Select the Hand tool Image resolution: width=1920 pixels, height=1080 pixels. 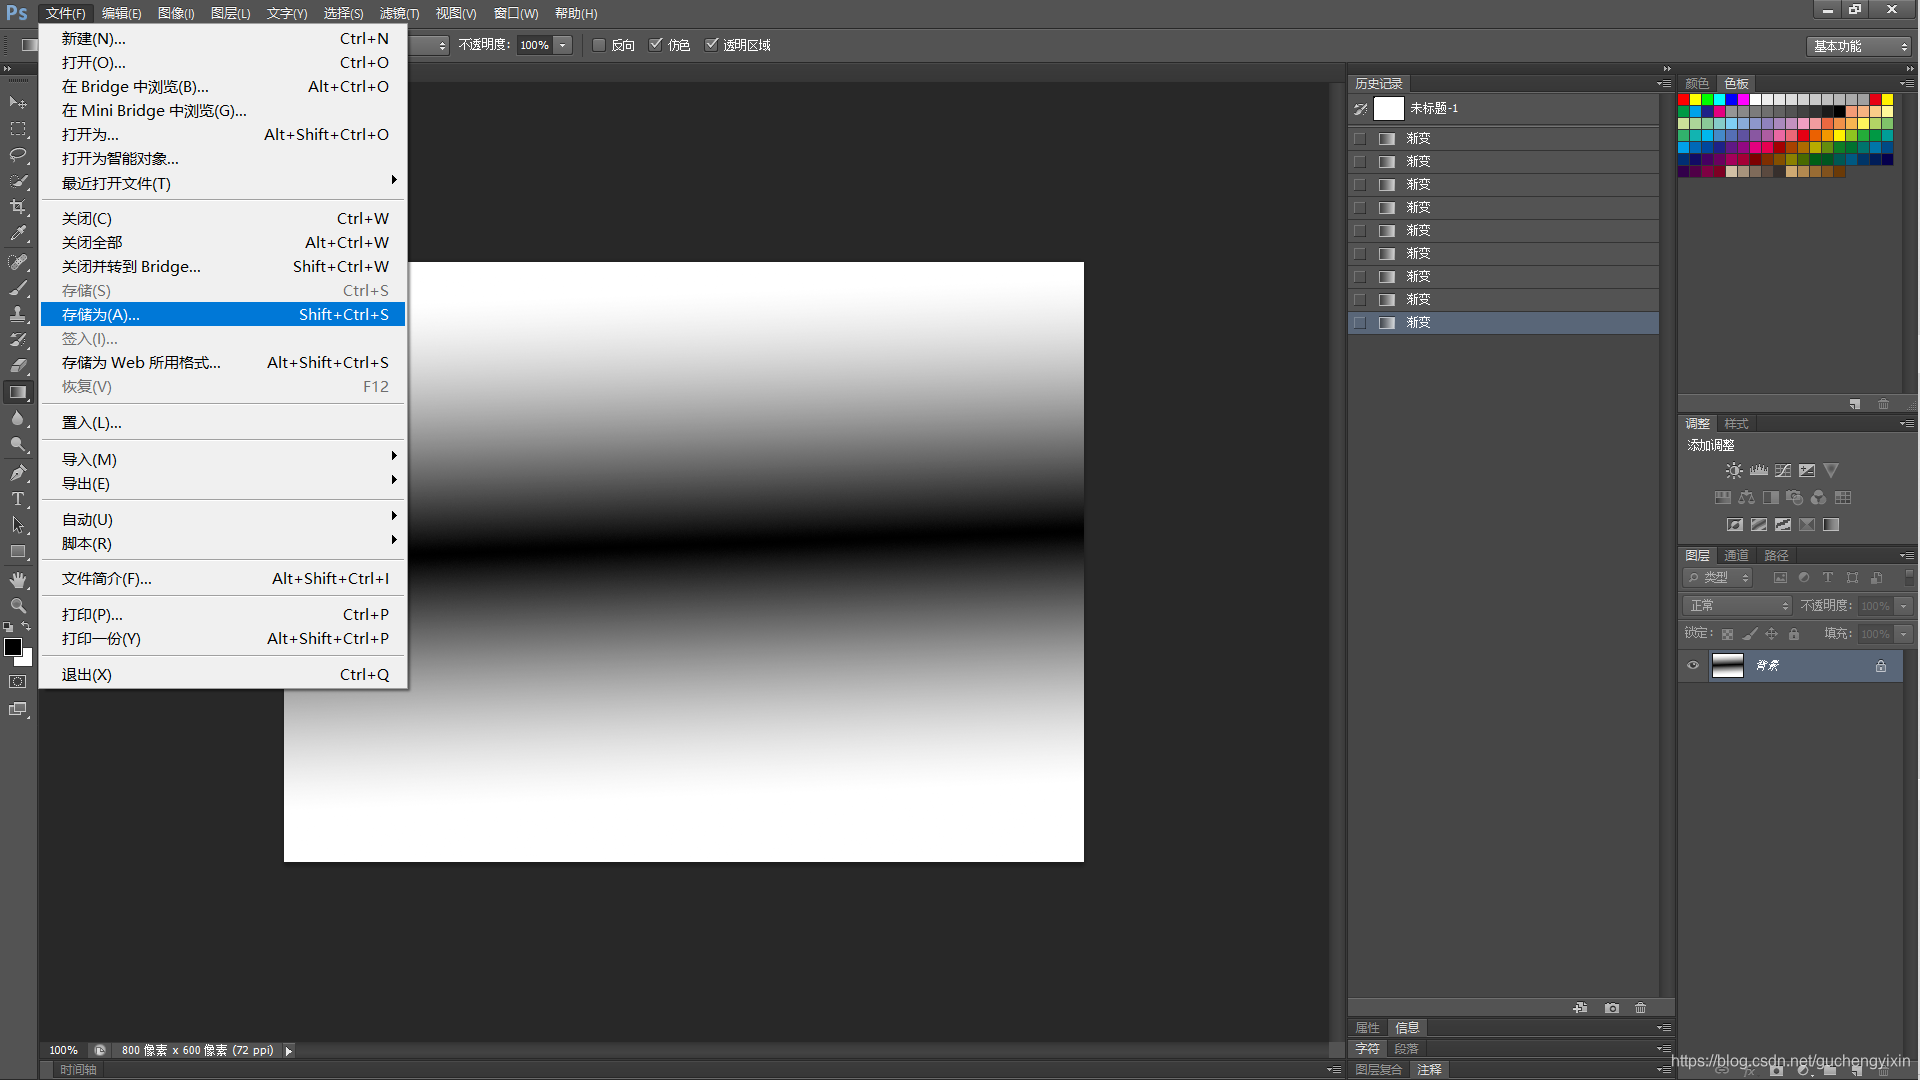18,580
